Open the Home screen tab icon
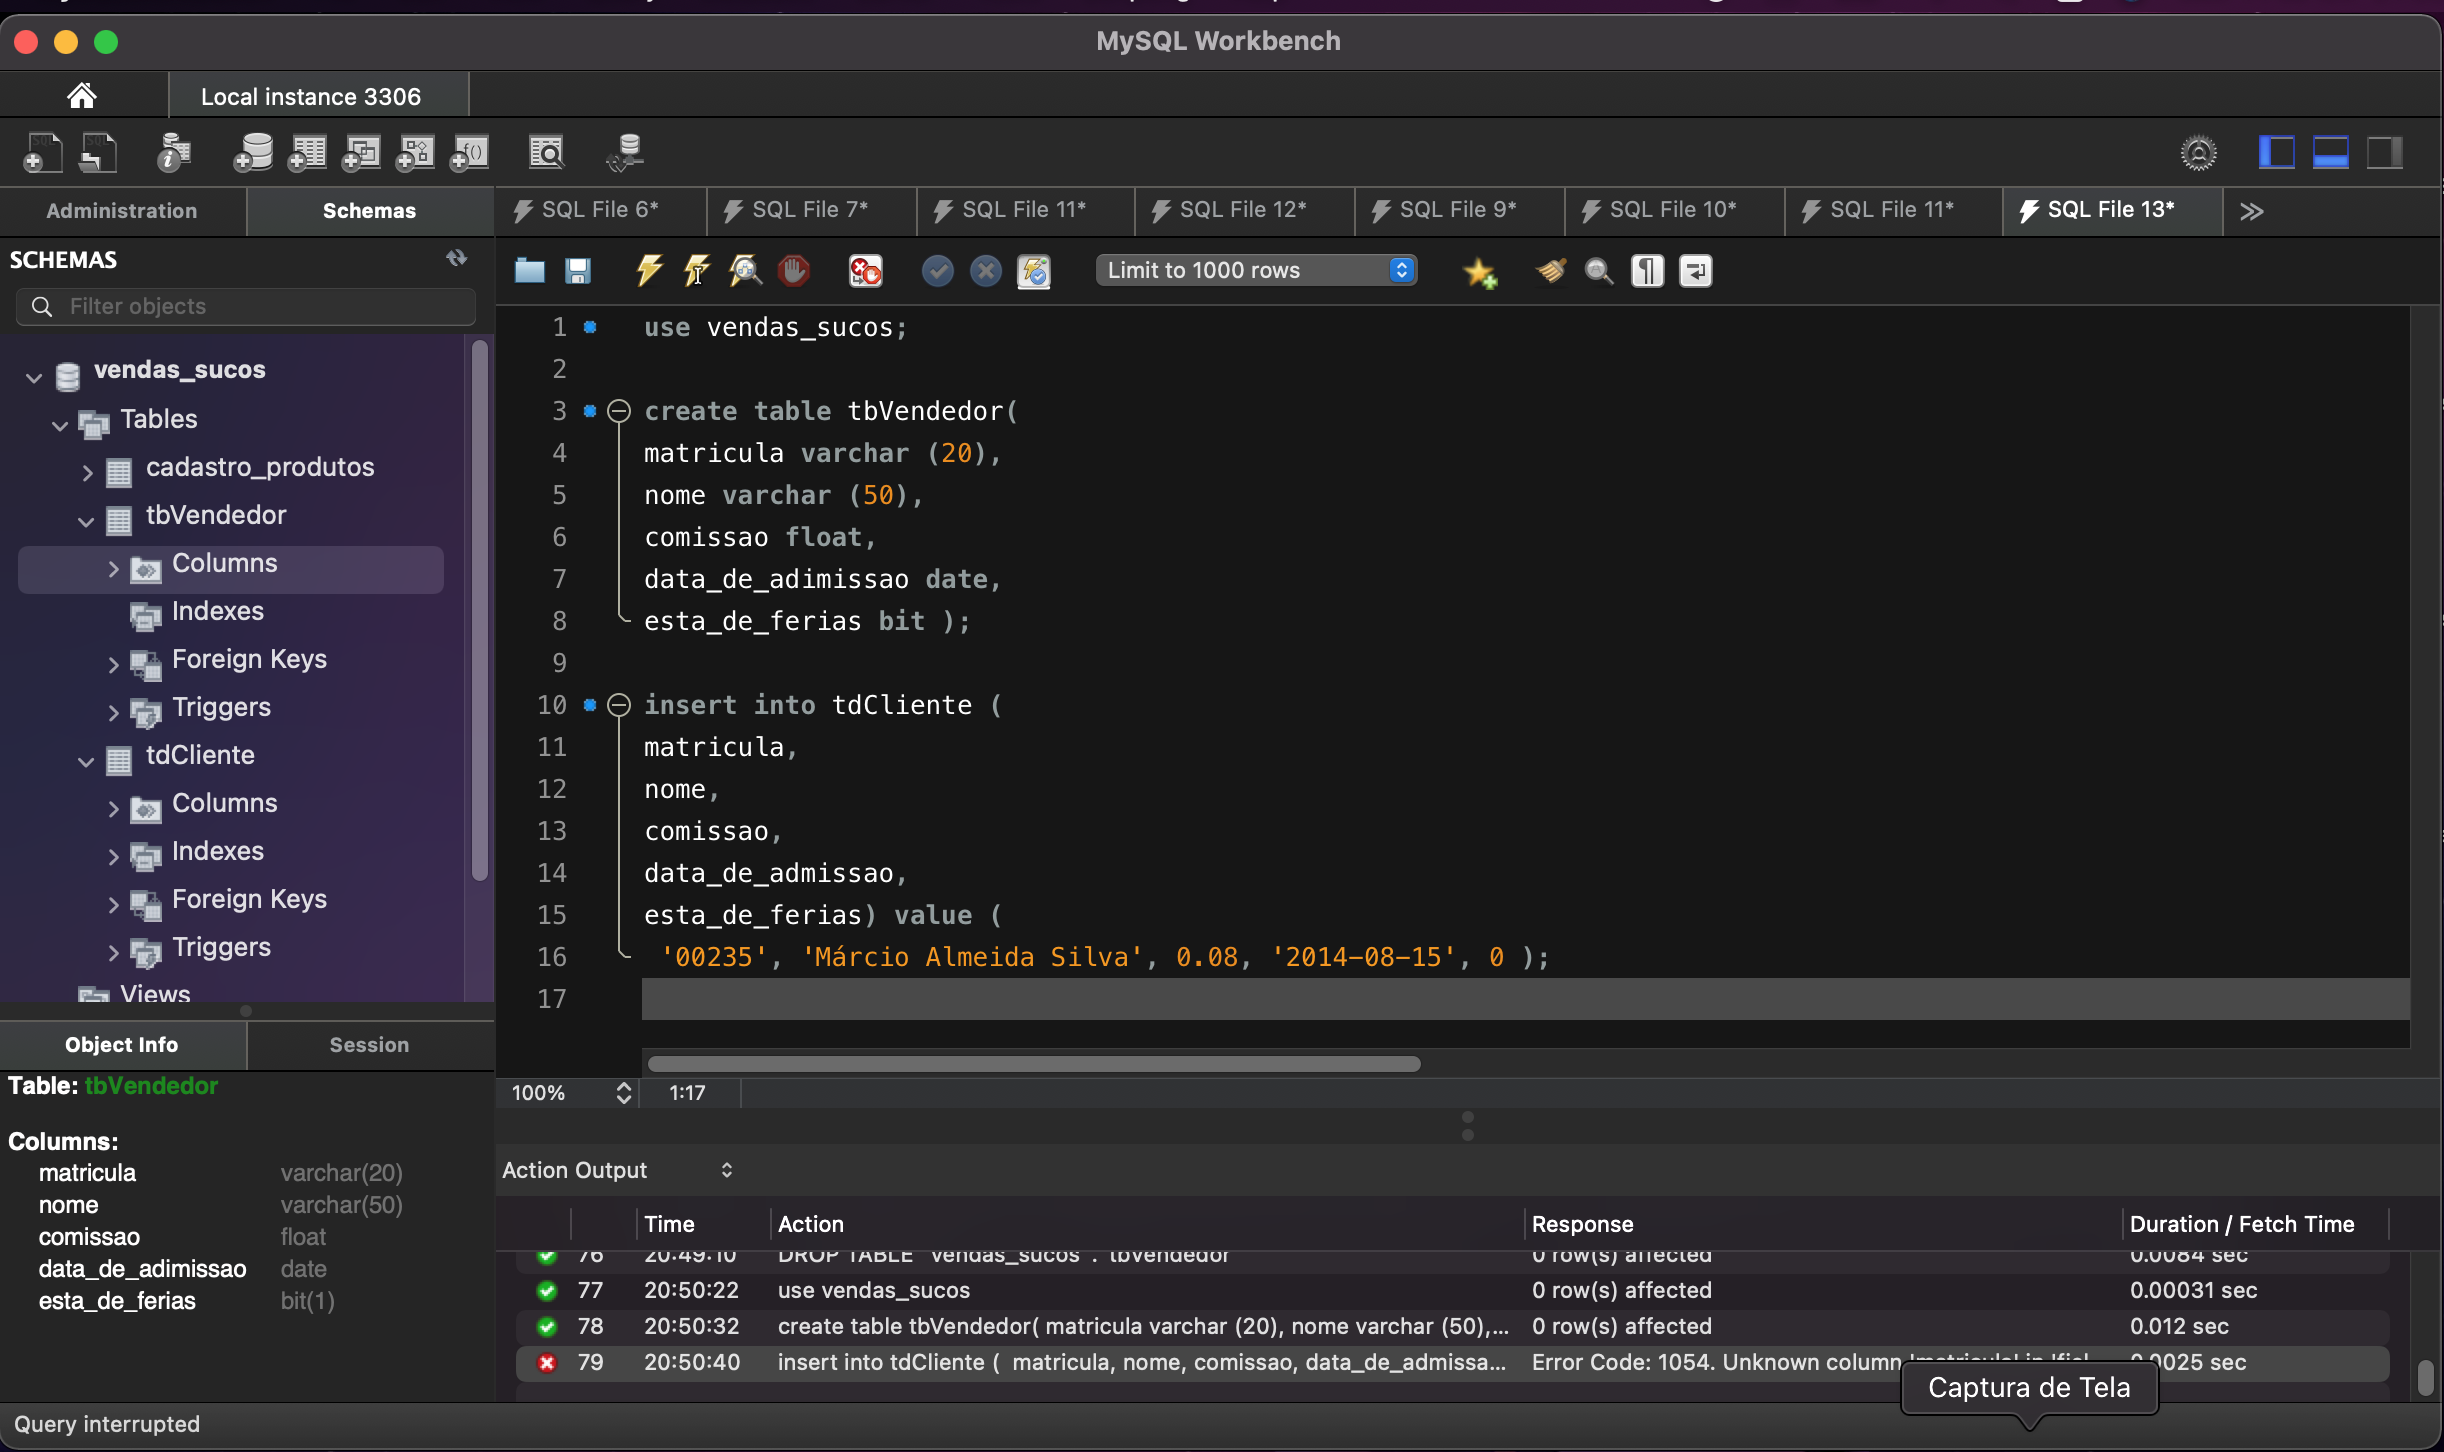 82,96
